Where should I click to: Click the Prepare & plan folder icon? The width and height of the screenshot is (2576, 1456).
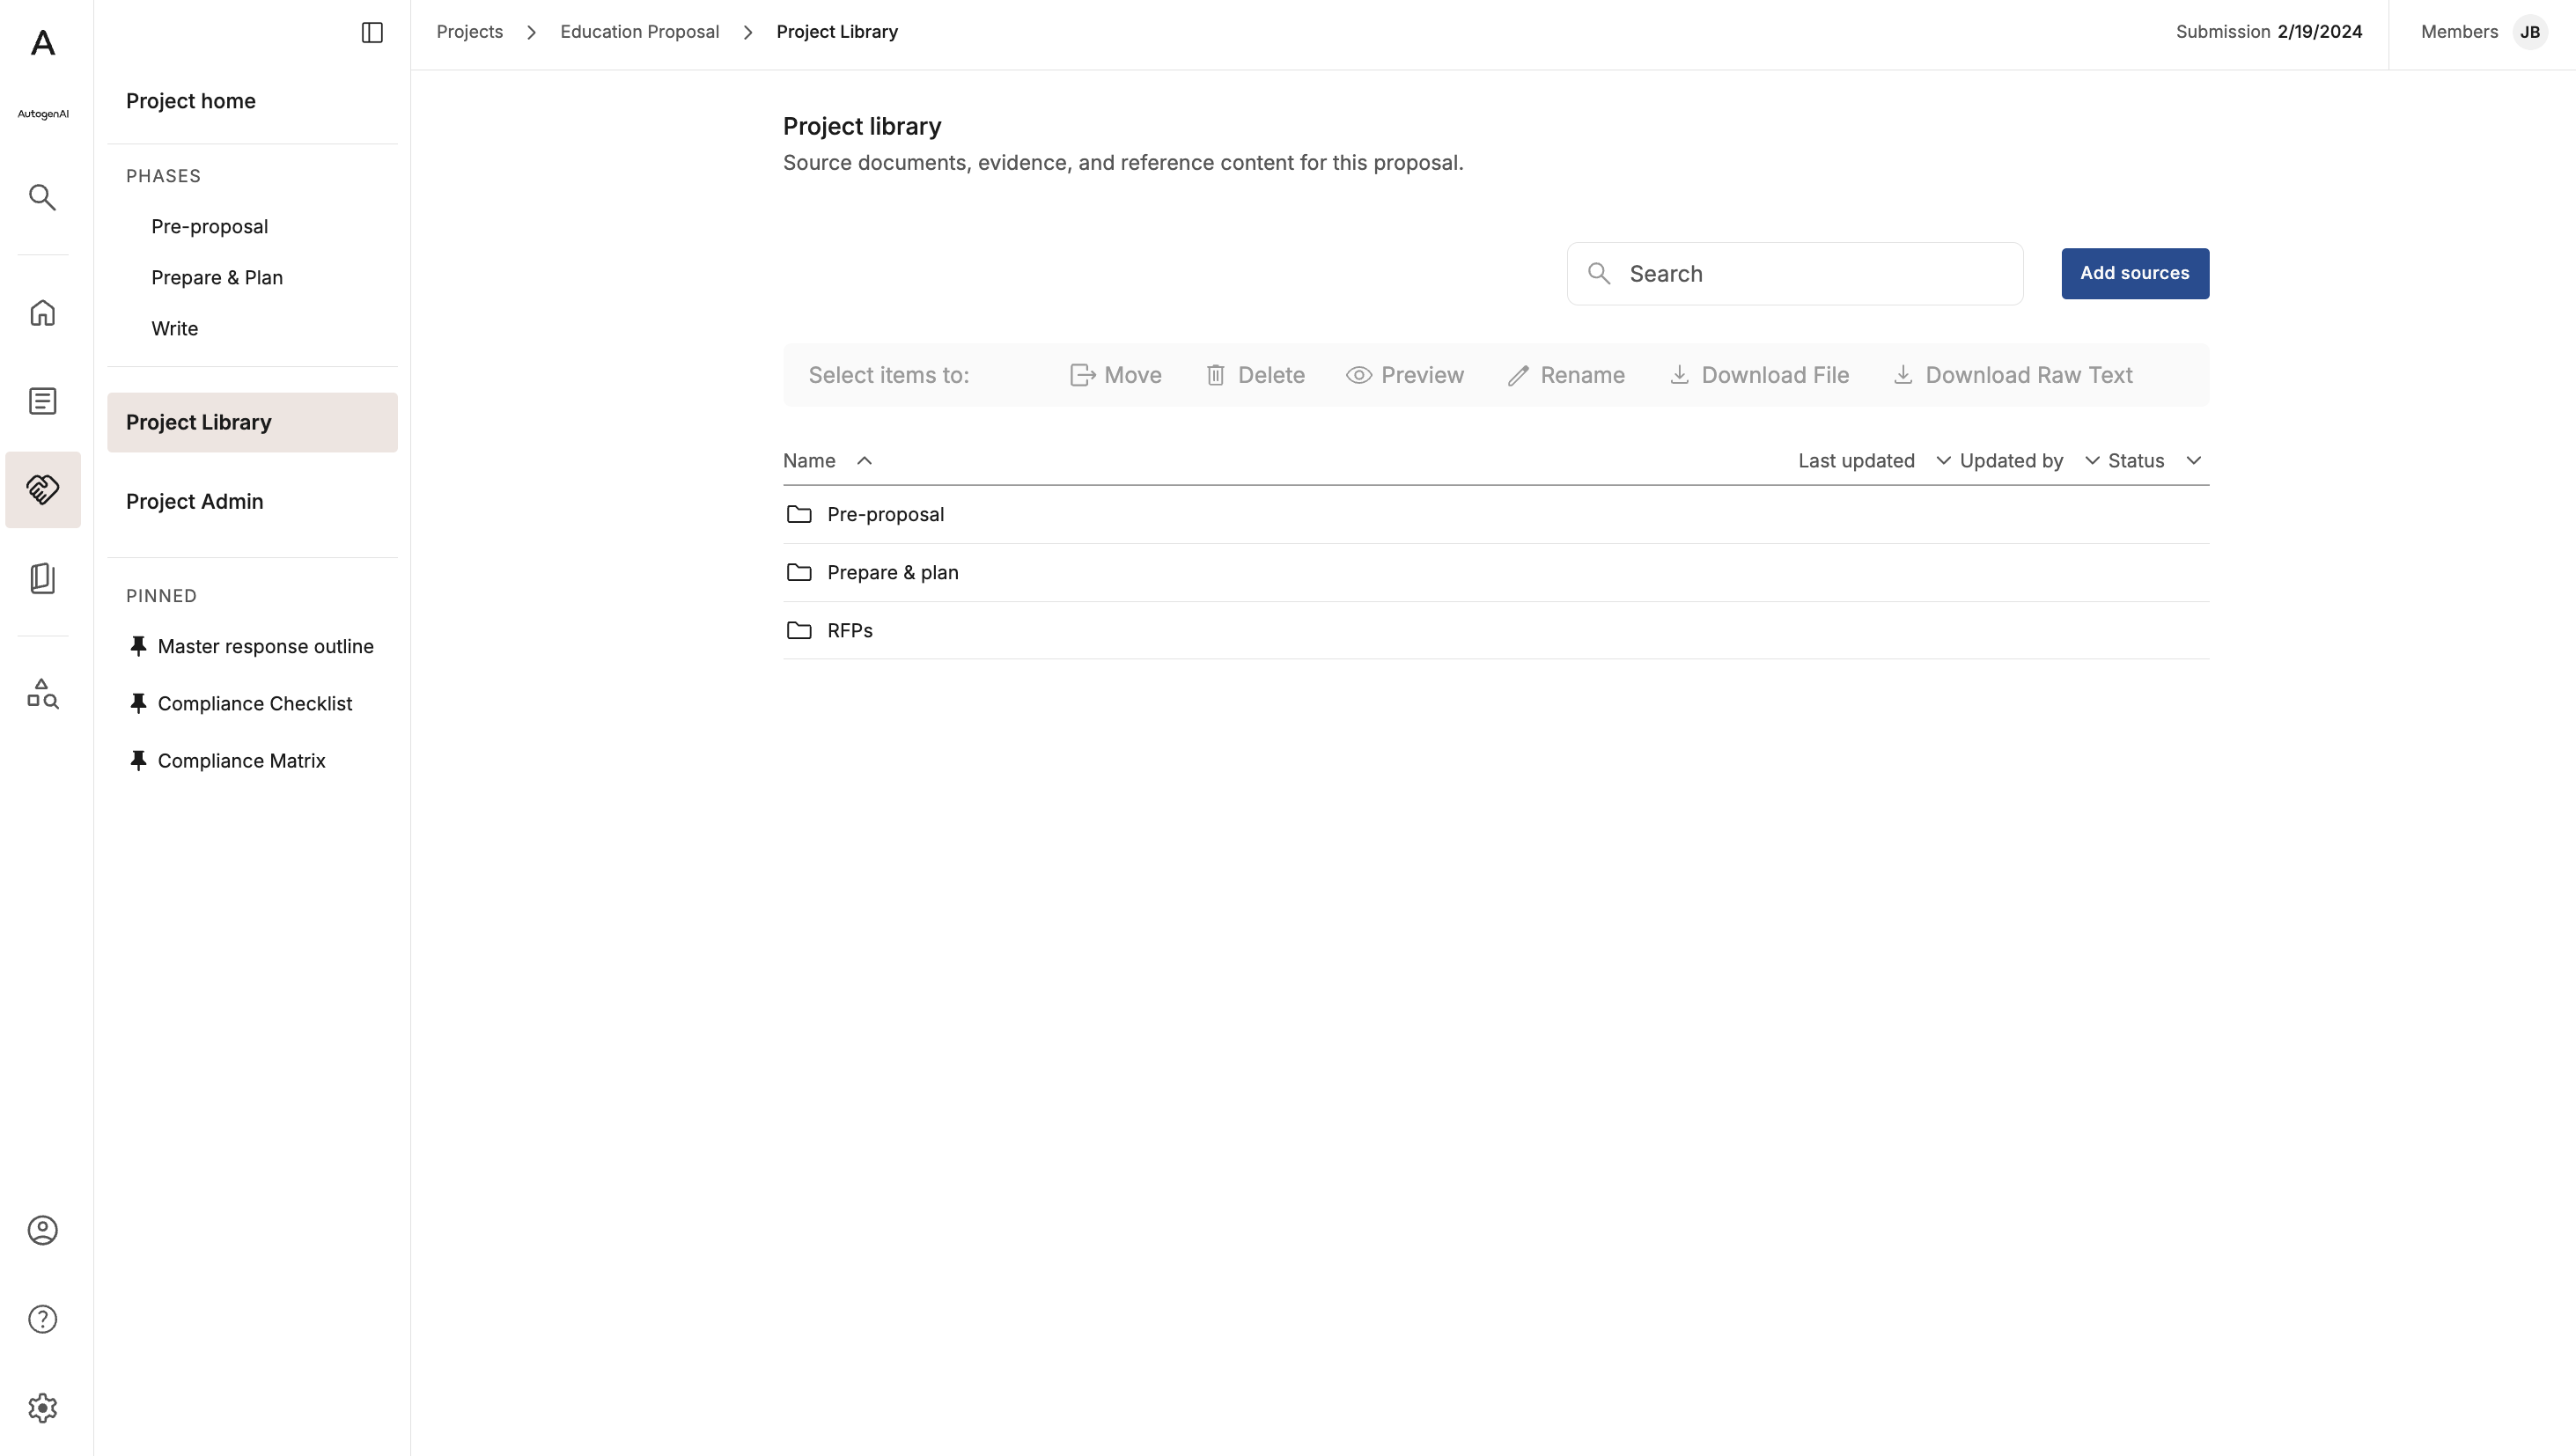point(799,572)
